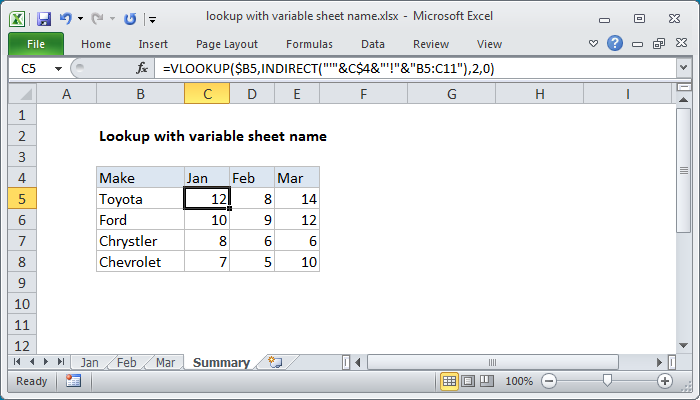Click the Save icon in quick access toolbar
The image size is (700, 400).
click(43, 18)
